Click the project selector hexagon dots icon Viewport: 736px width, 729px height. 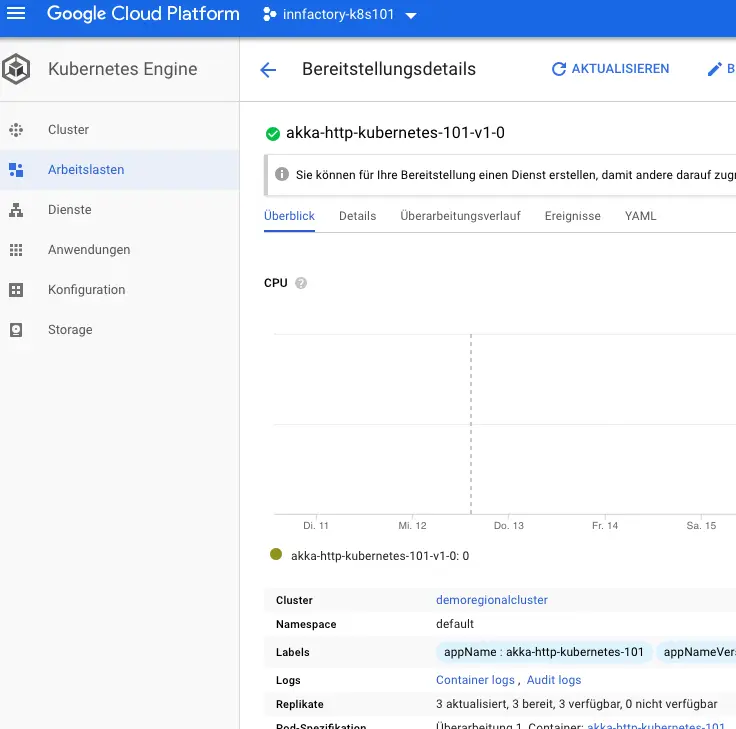coord(269,15)
